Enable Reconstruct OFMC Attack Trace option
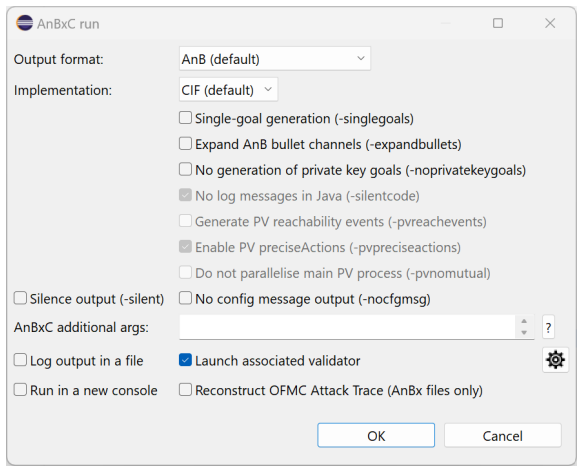 coord(186,390)
